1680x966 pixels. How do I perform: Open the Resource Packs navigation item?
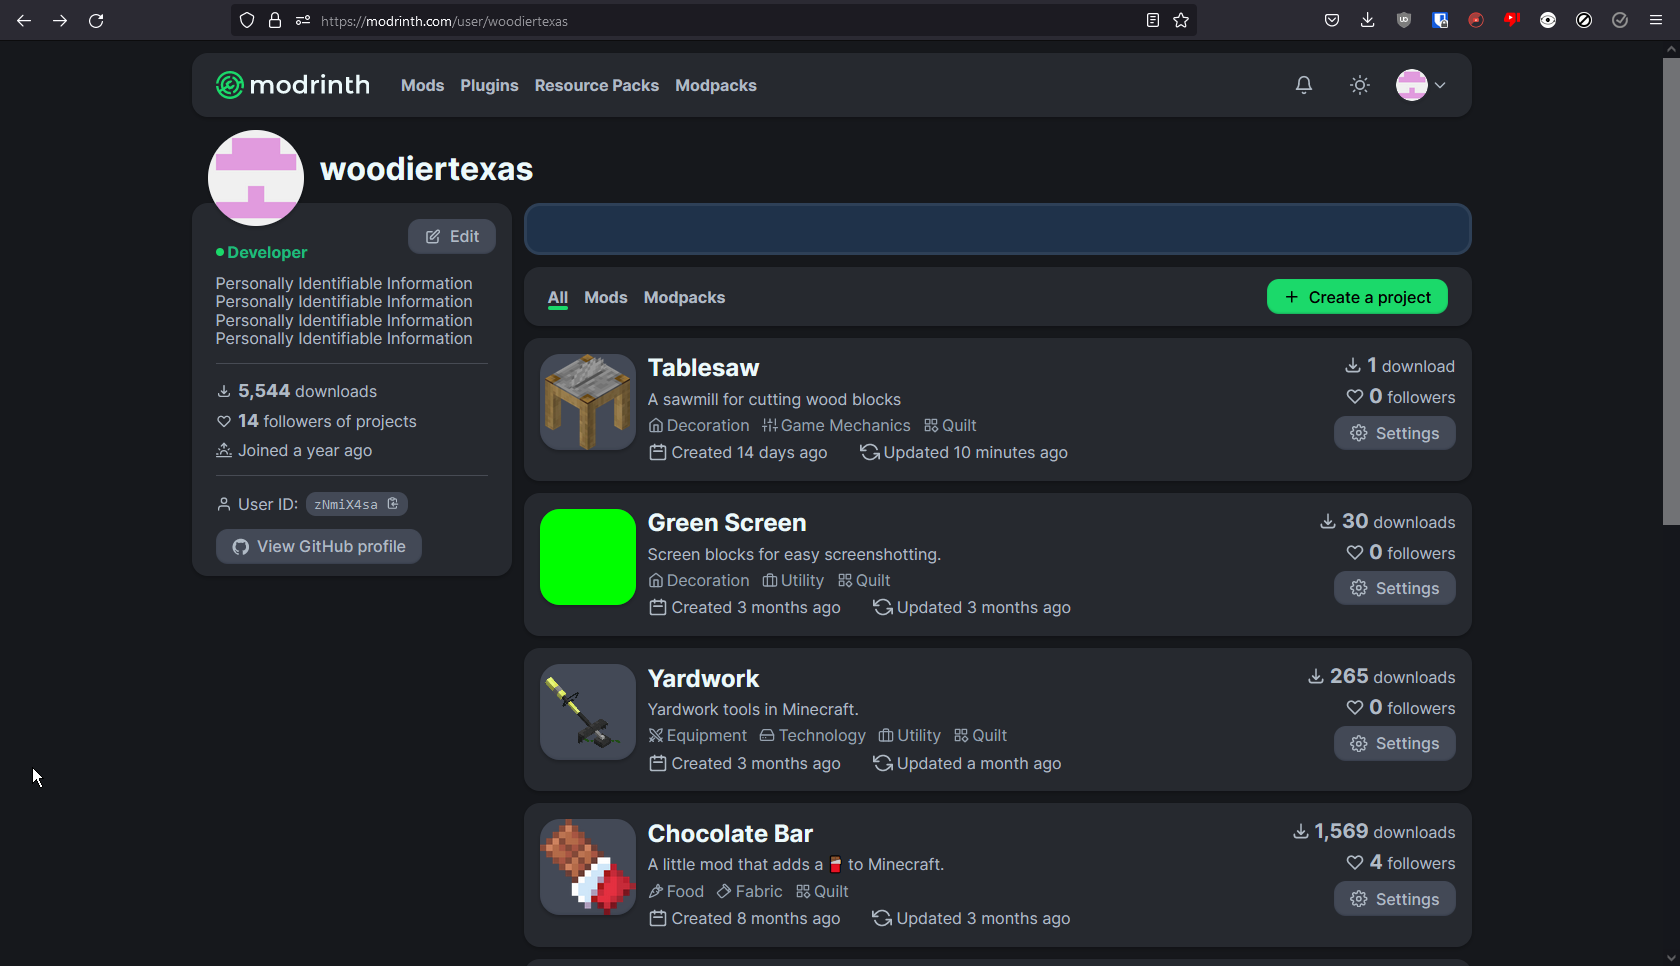(x=596, y=86)
